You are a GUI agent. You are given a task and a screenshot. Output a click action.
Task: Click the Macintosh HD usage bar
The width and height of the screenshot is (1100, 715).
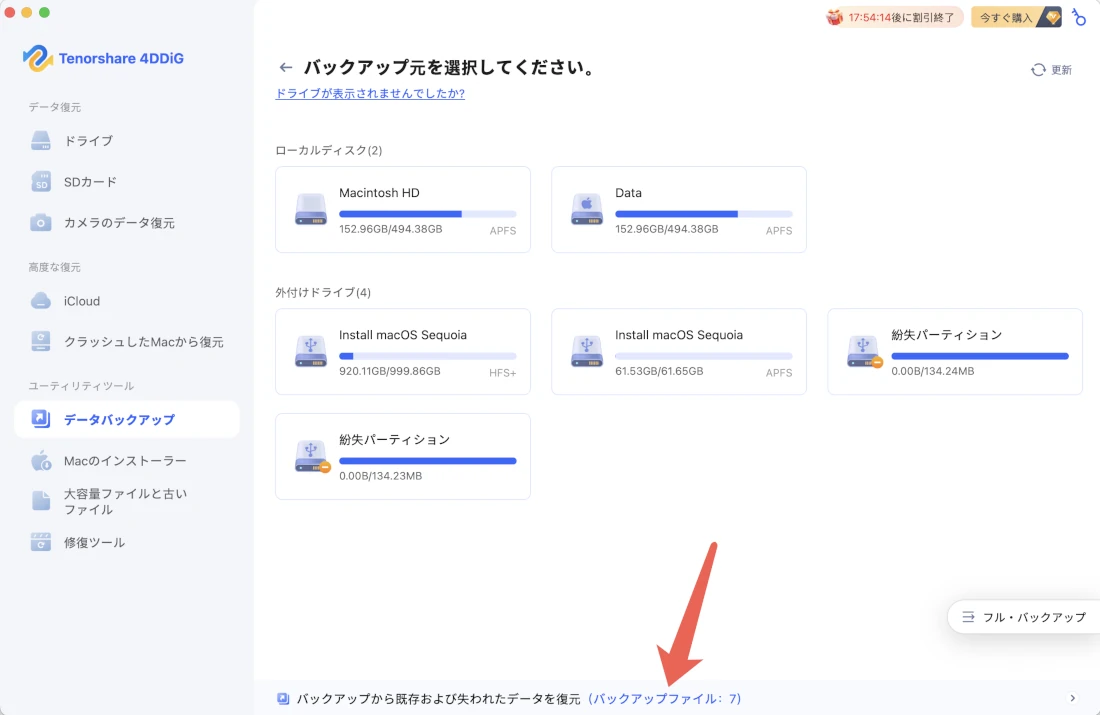pyautogui.click(x=427, y=214)
